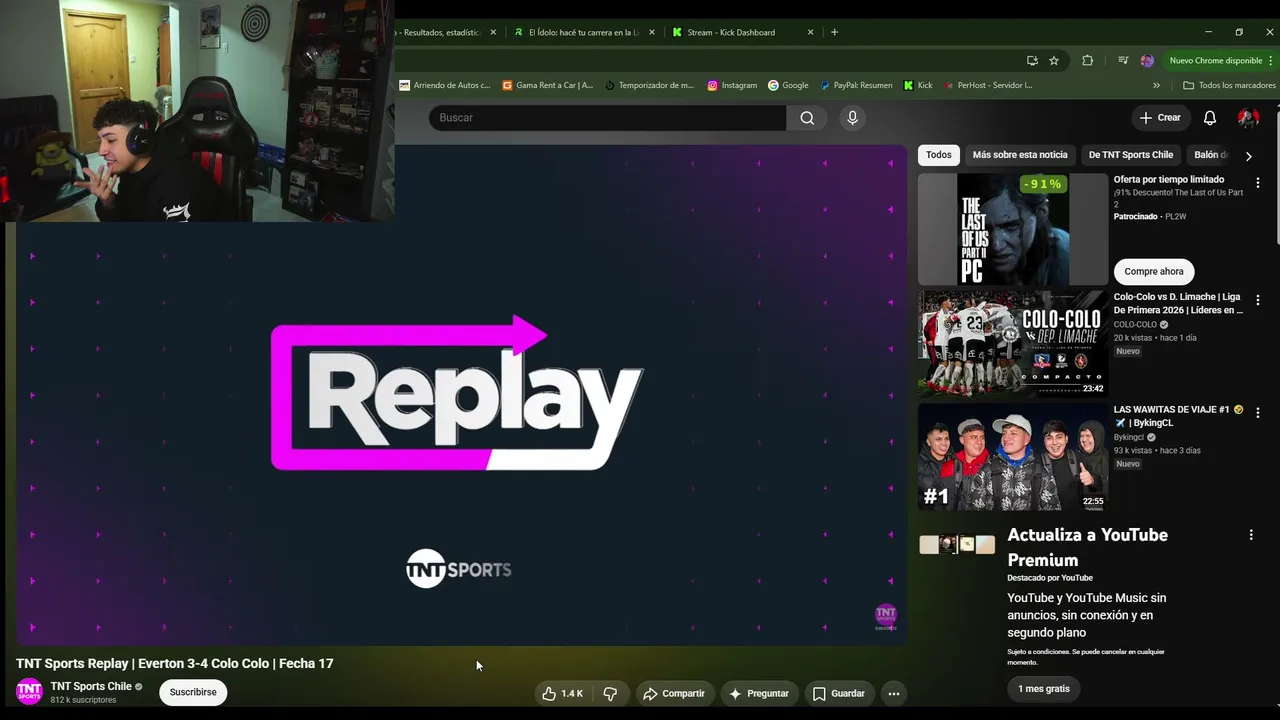Click the YouTube Premium promo thumbnail
Screen dimensions: 1280x720
[x=958, y=544]
